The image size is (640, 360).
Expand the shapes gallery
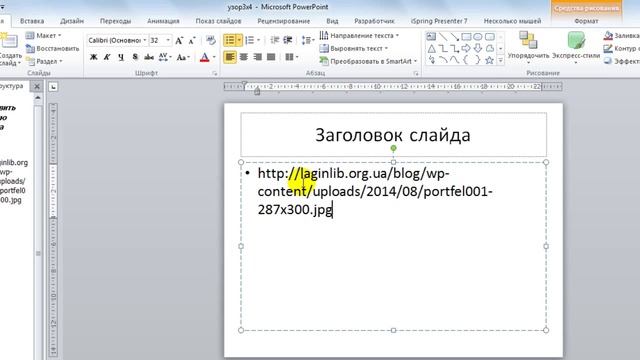click(x=501, y=60)
